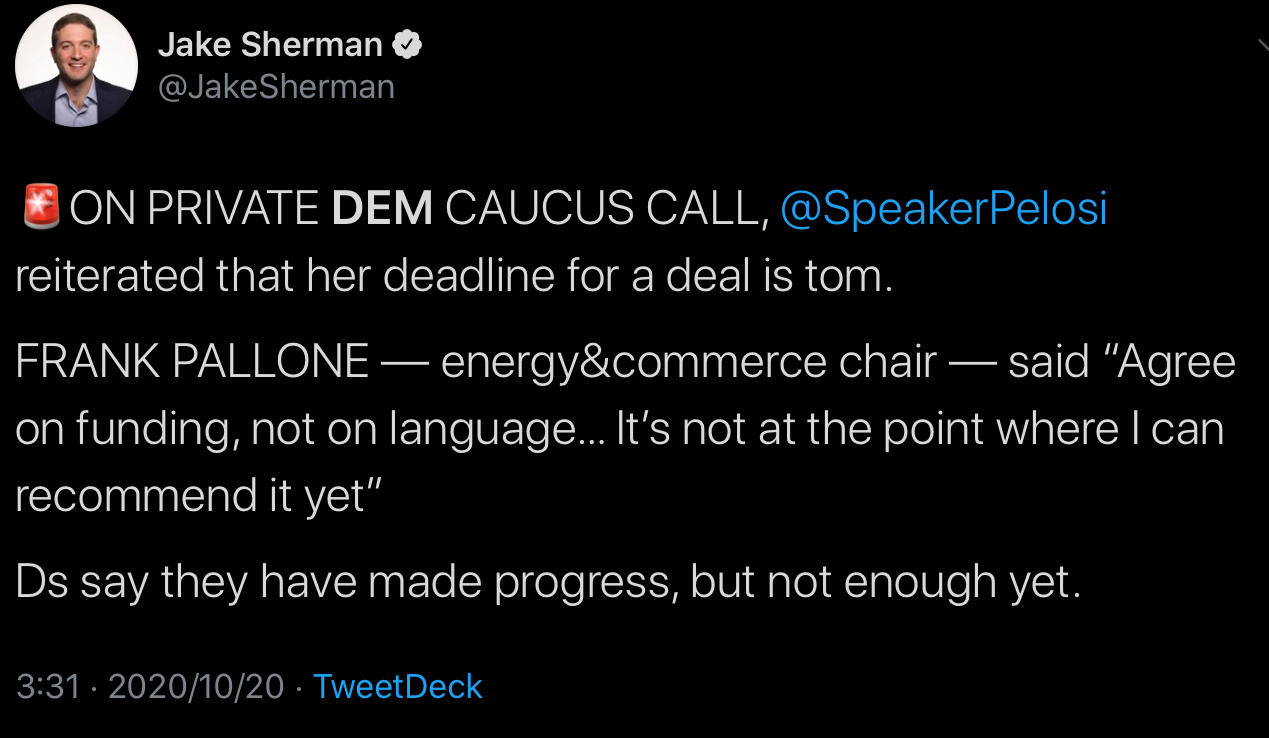This screenshot has width=1269, height=738.
Task: Click the 3:31 tweet timestamp
Action: [47, 686]
